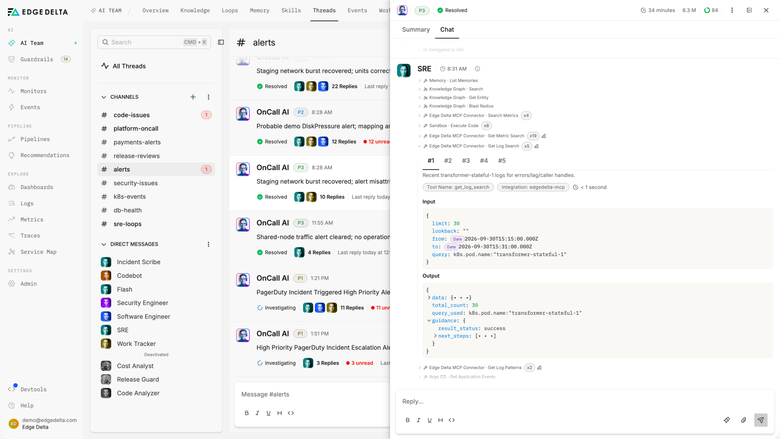Toggle italic in thread reply editor

coord(418,420)
